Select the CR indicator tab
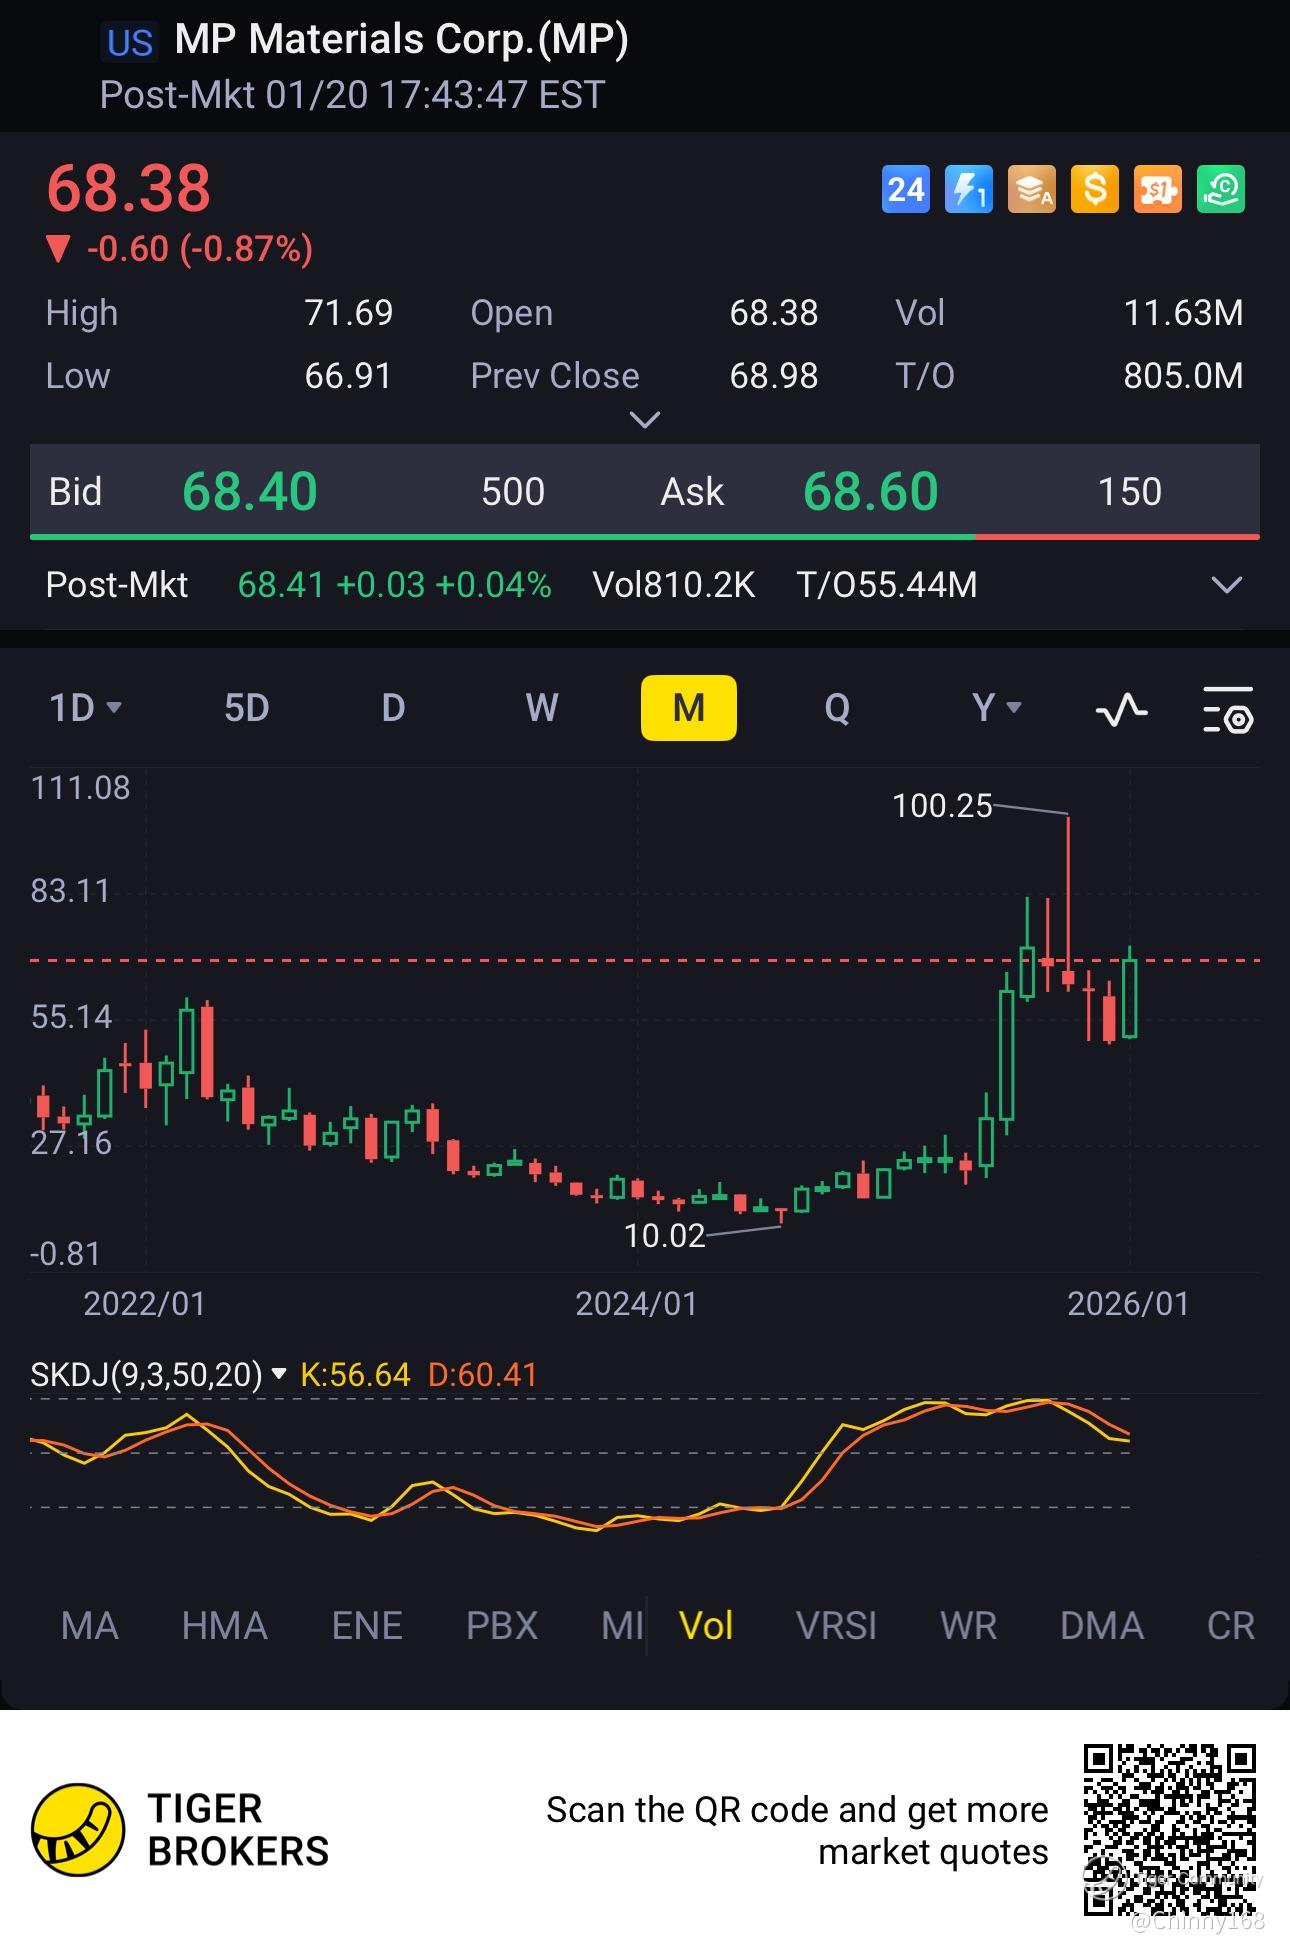1290x1950 pixels. tap(1231, 1626)
